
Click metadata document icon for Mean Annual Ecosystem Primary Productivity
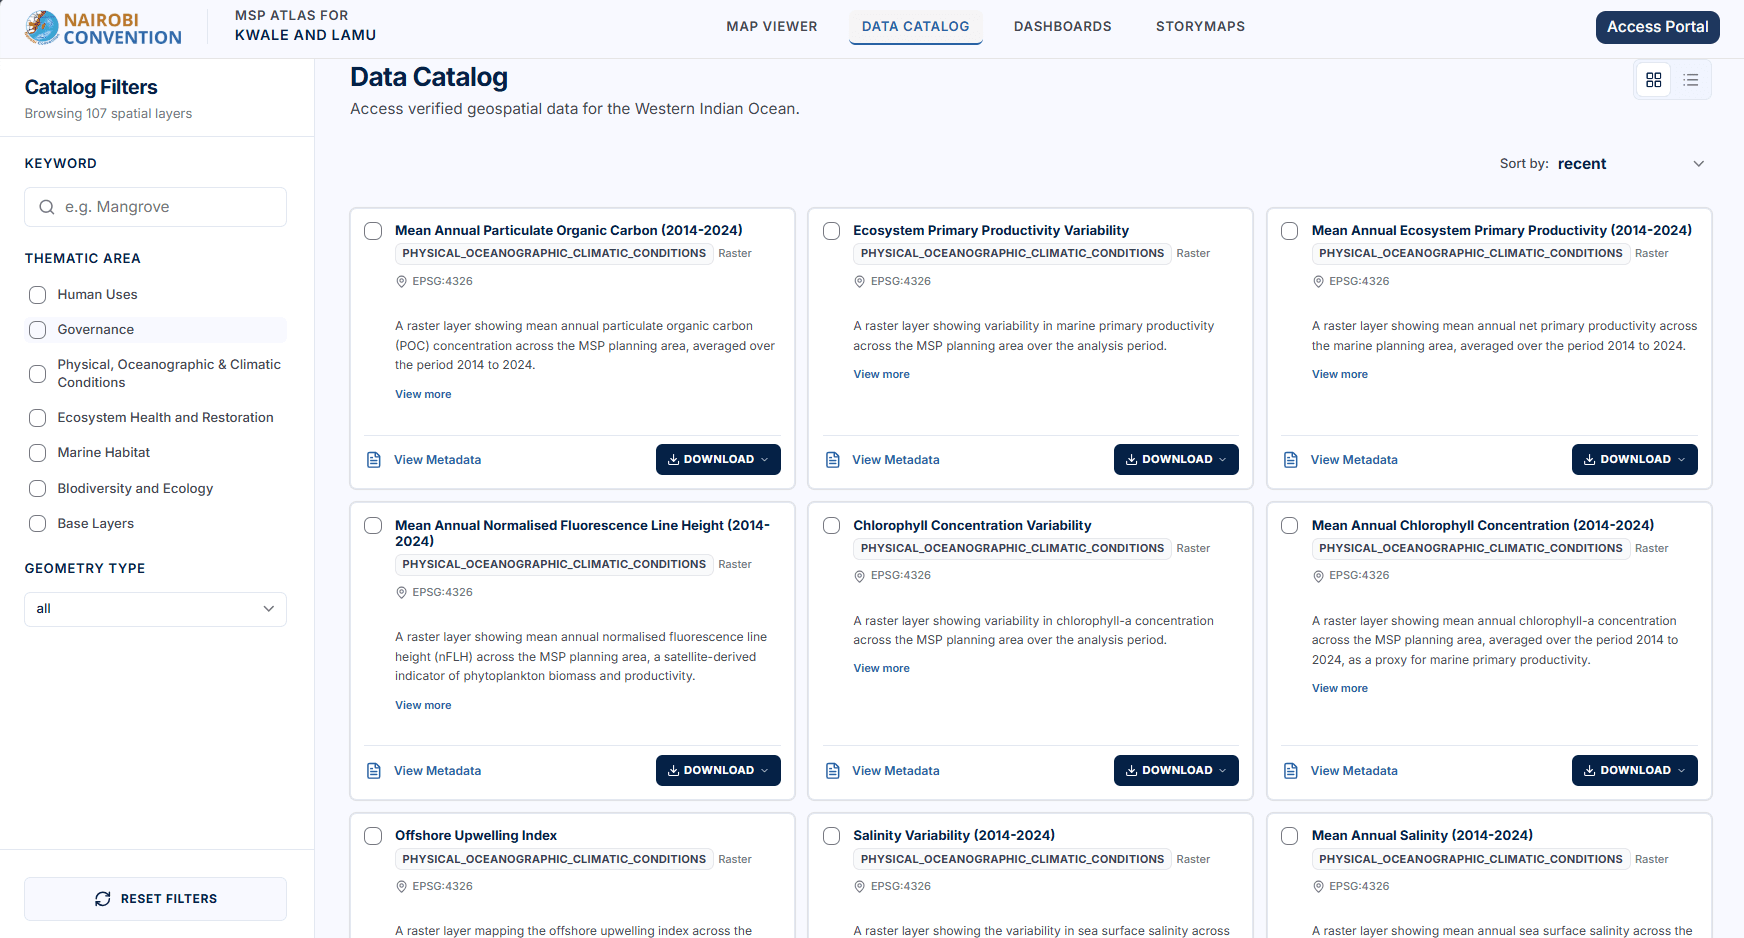[x=1291, y=460]
